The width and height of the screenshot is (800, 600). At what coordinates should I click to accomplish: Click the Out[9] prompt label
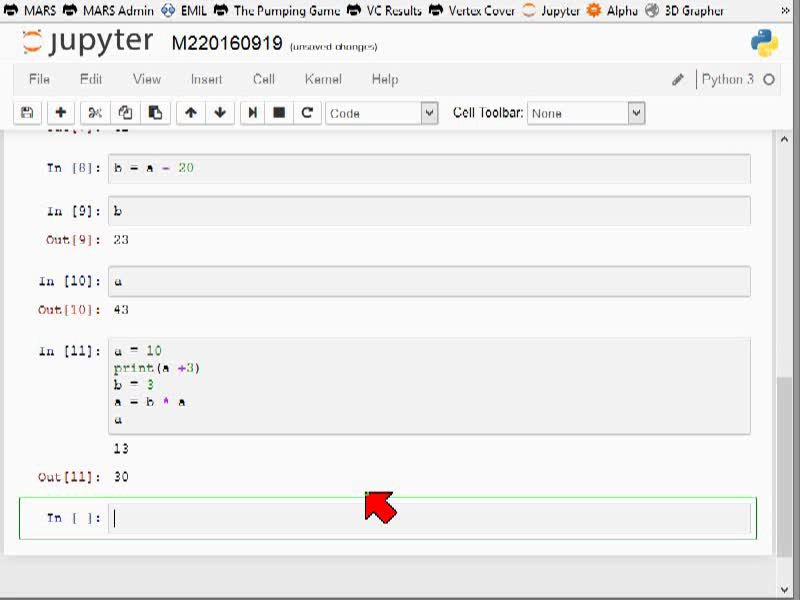point(73,240)
